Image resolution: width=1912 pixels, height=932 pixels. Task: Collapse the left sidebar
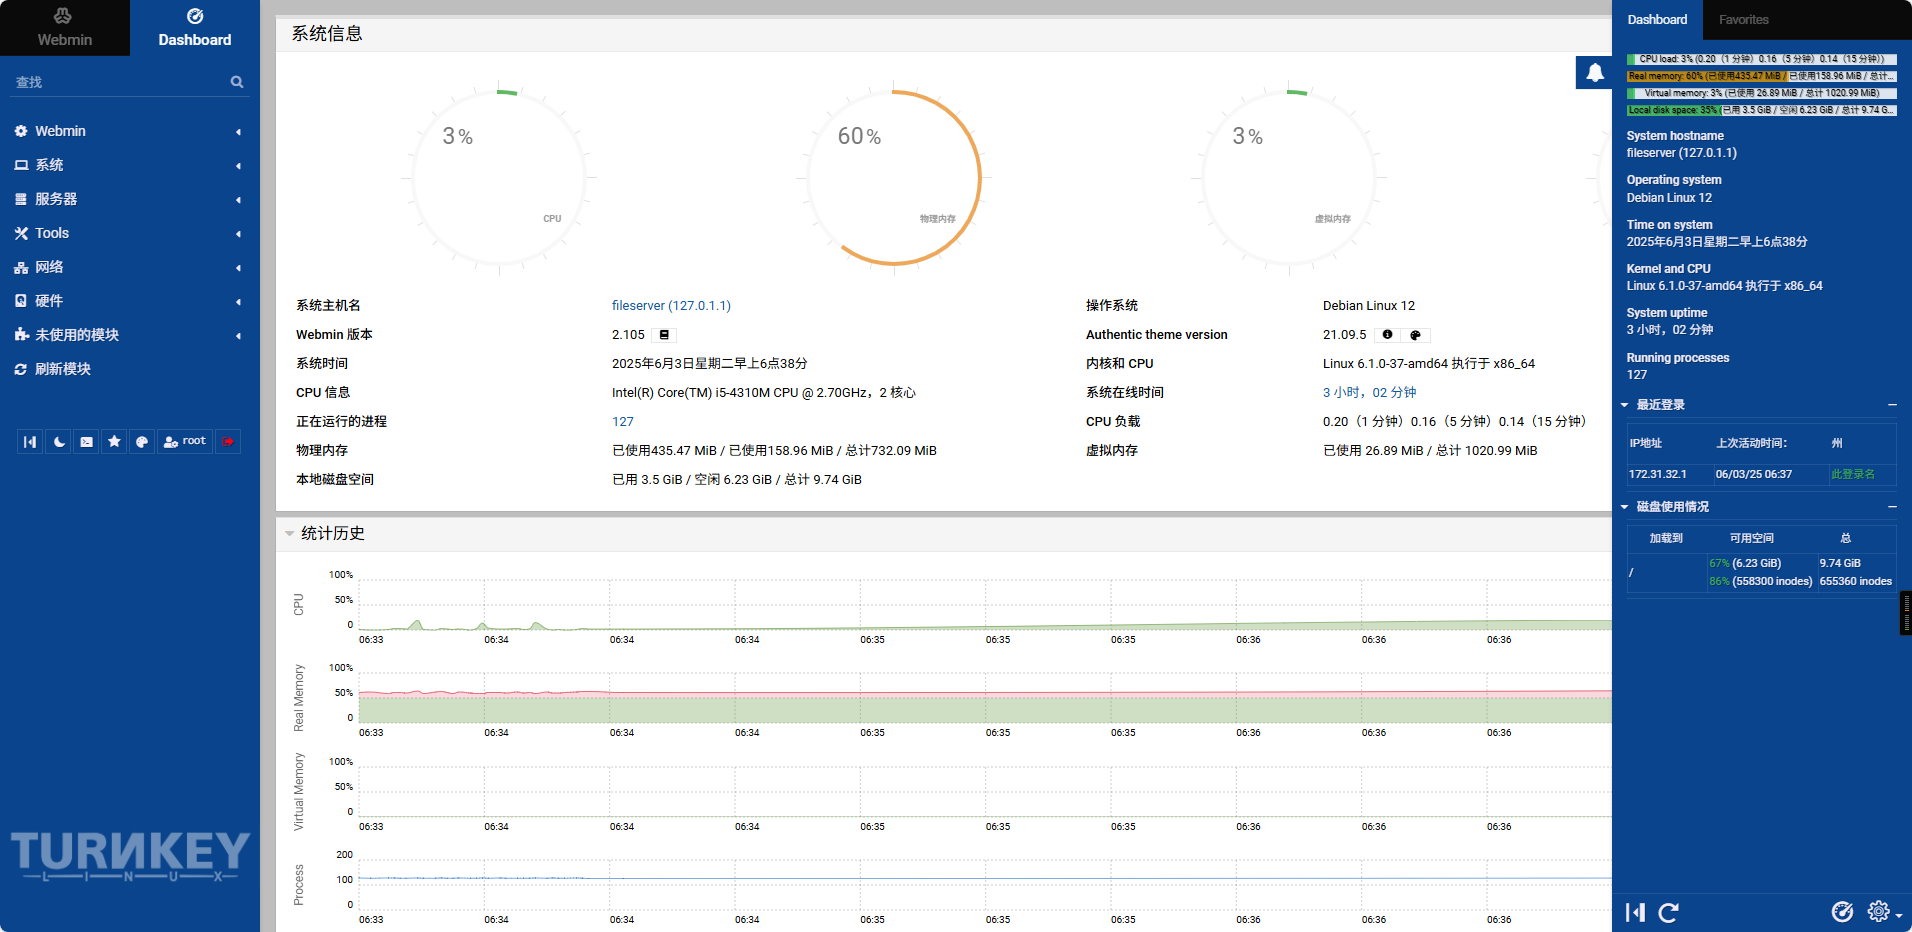(x=30, y=441)
